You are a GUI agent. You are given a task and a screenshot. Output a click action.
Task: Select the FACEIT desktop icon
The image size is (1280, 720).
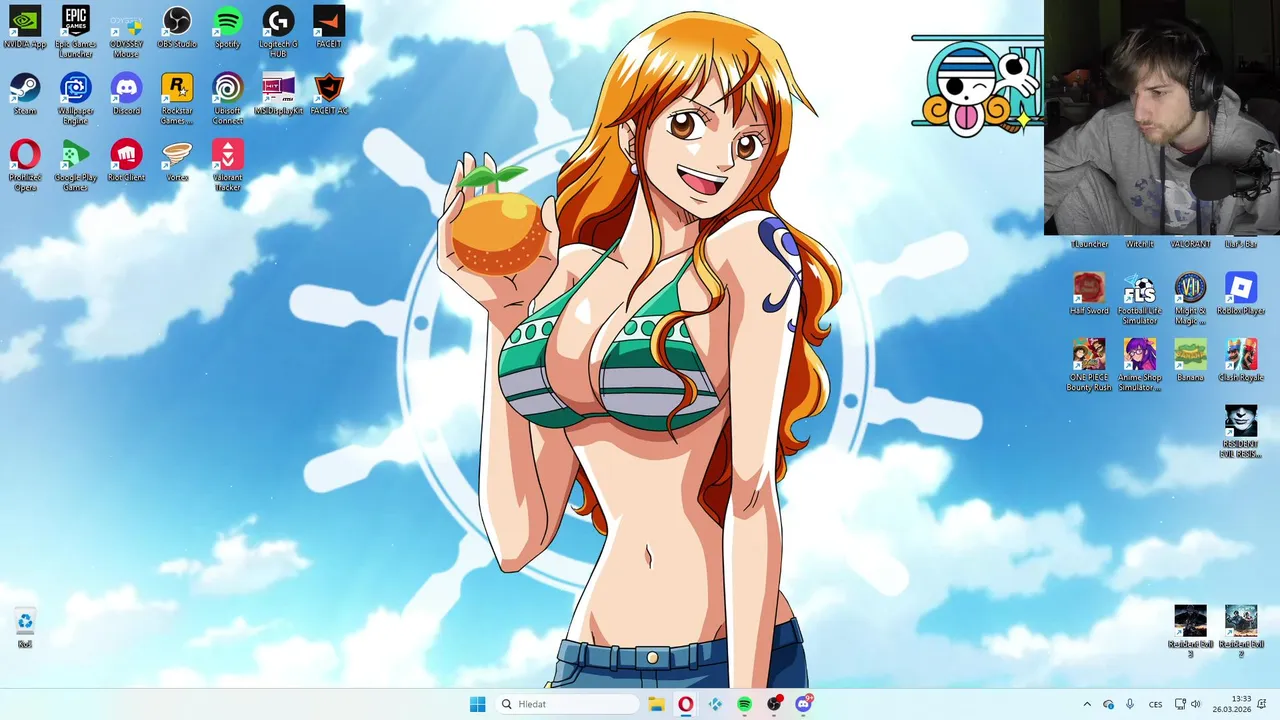pos(329,27)
